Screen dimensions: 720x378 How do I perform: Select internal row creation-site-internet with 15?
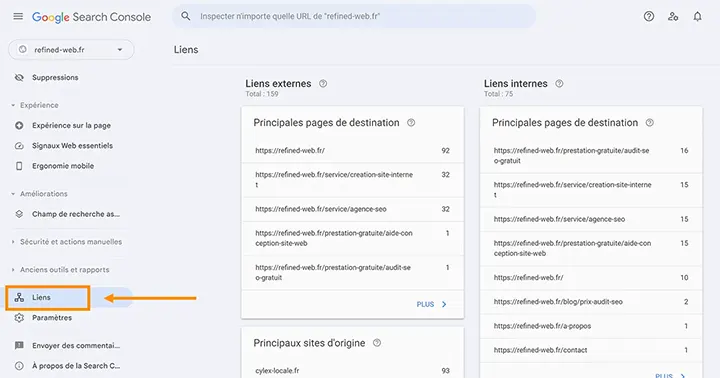tap(591, 190)
